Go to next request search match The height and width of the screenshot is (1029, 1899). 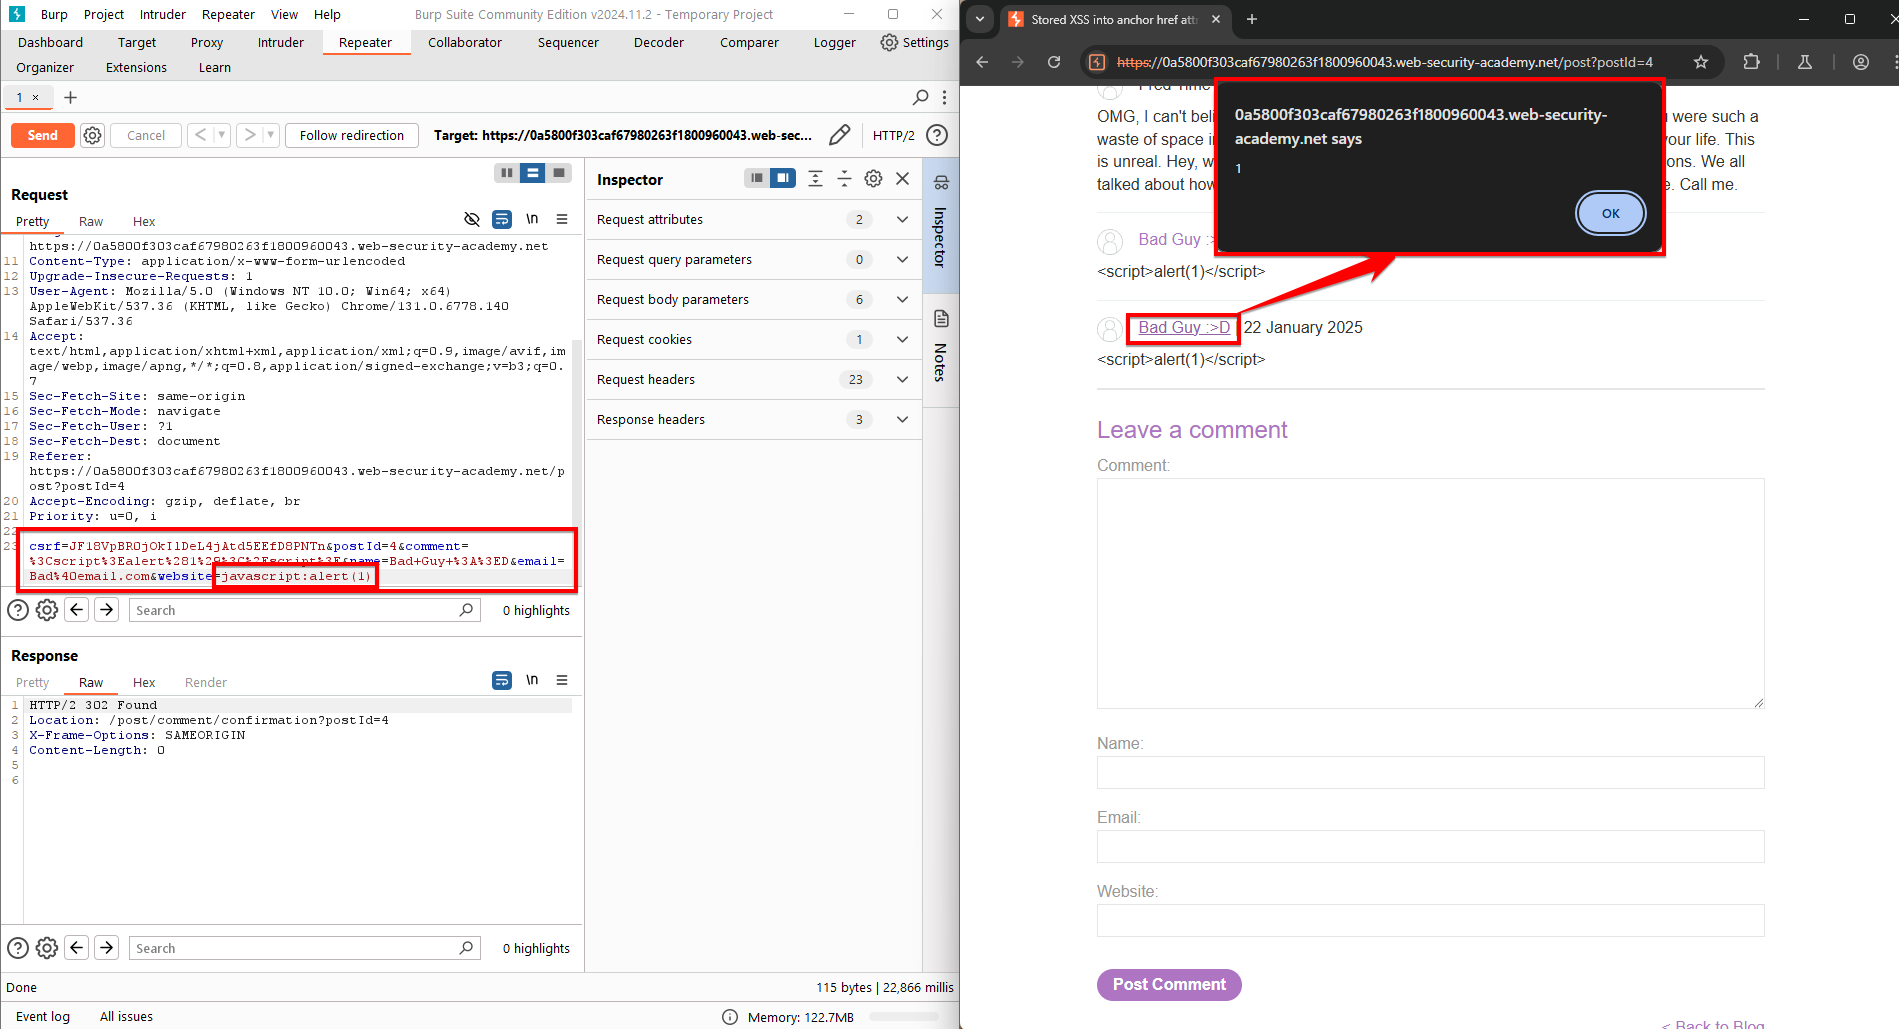click(106, 609)
